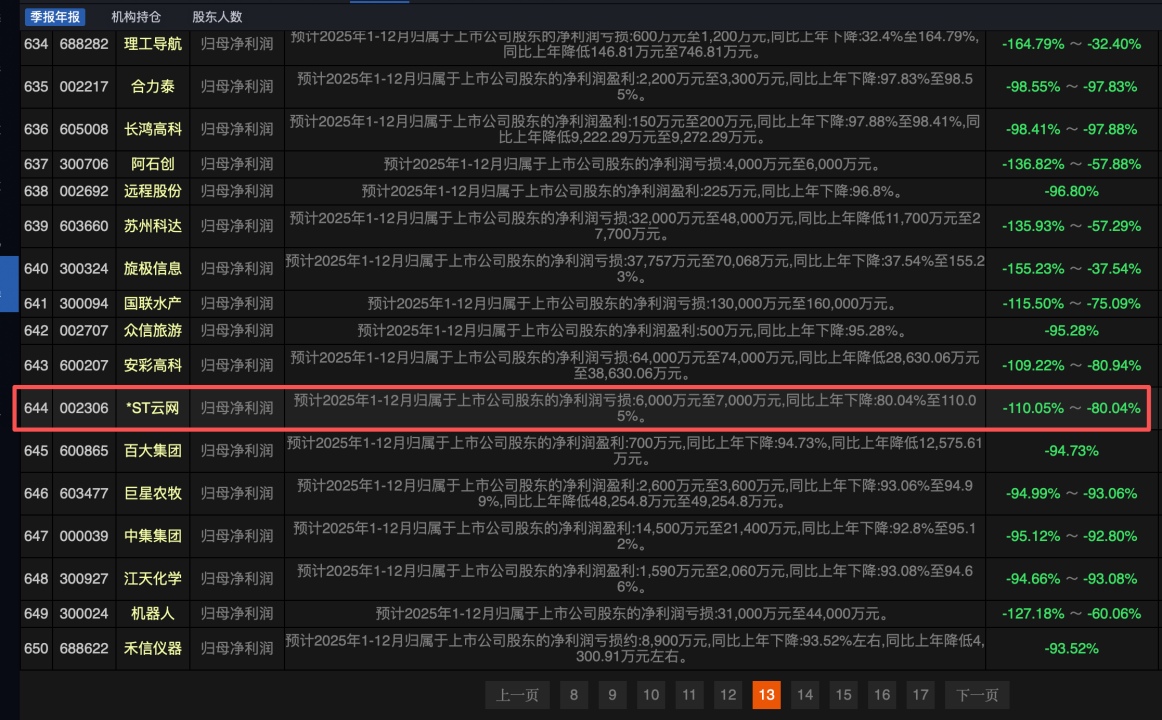Open stock name 旋极信息
Viewport: 1162px width, 720px height.
pos(153,268)
